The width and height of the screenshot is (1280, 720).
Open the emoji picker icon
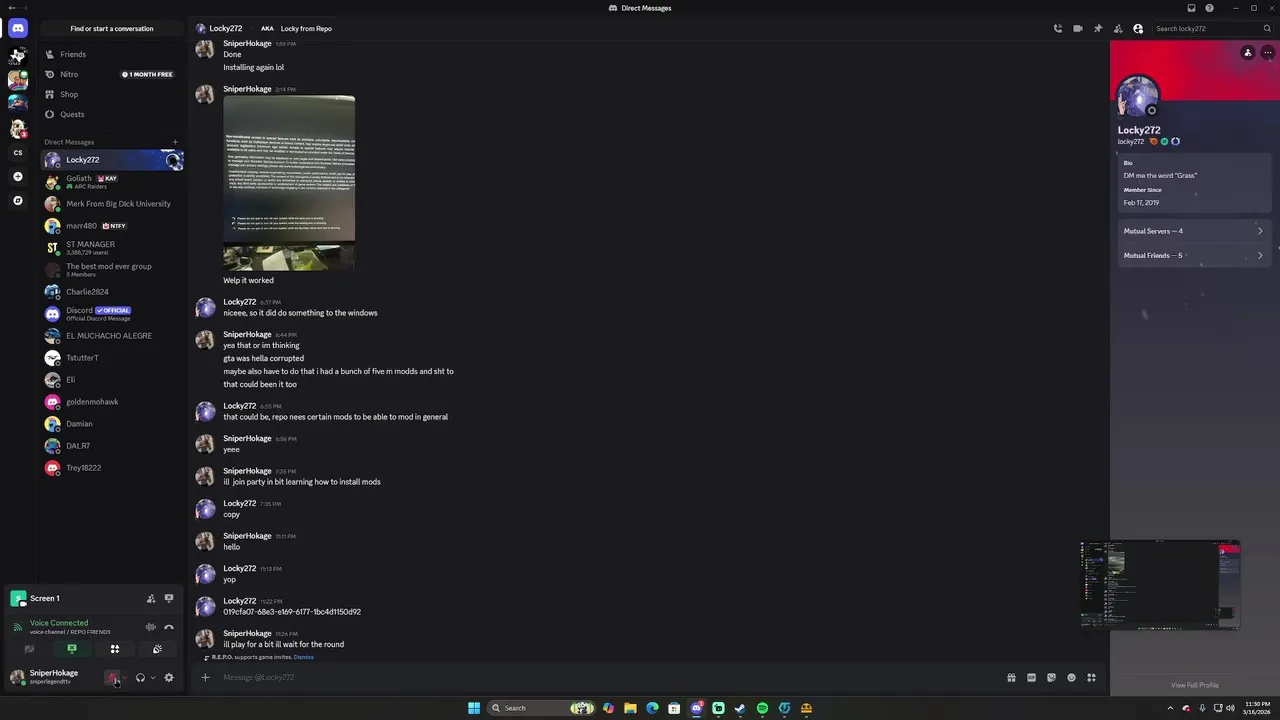point(1071,678)
